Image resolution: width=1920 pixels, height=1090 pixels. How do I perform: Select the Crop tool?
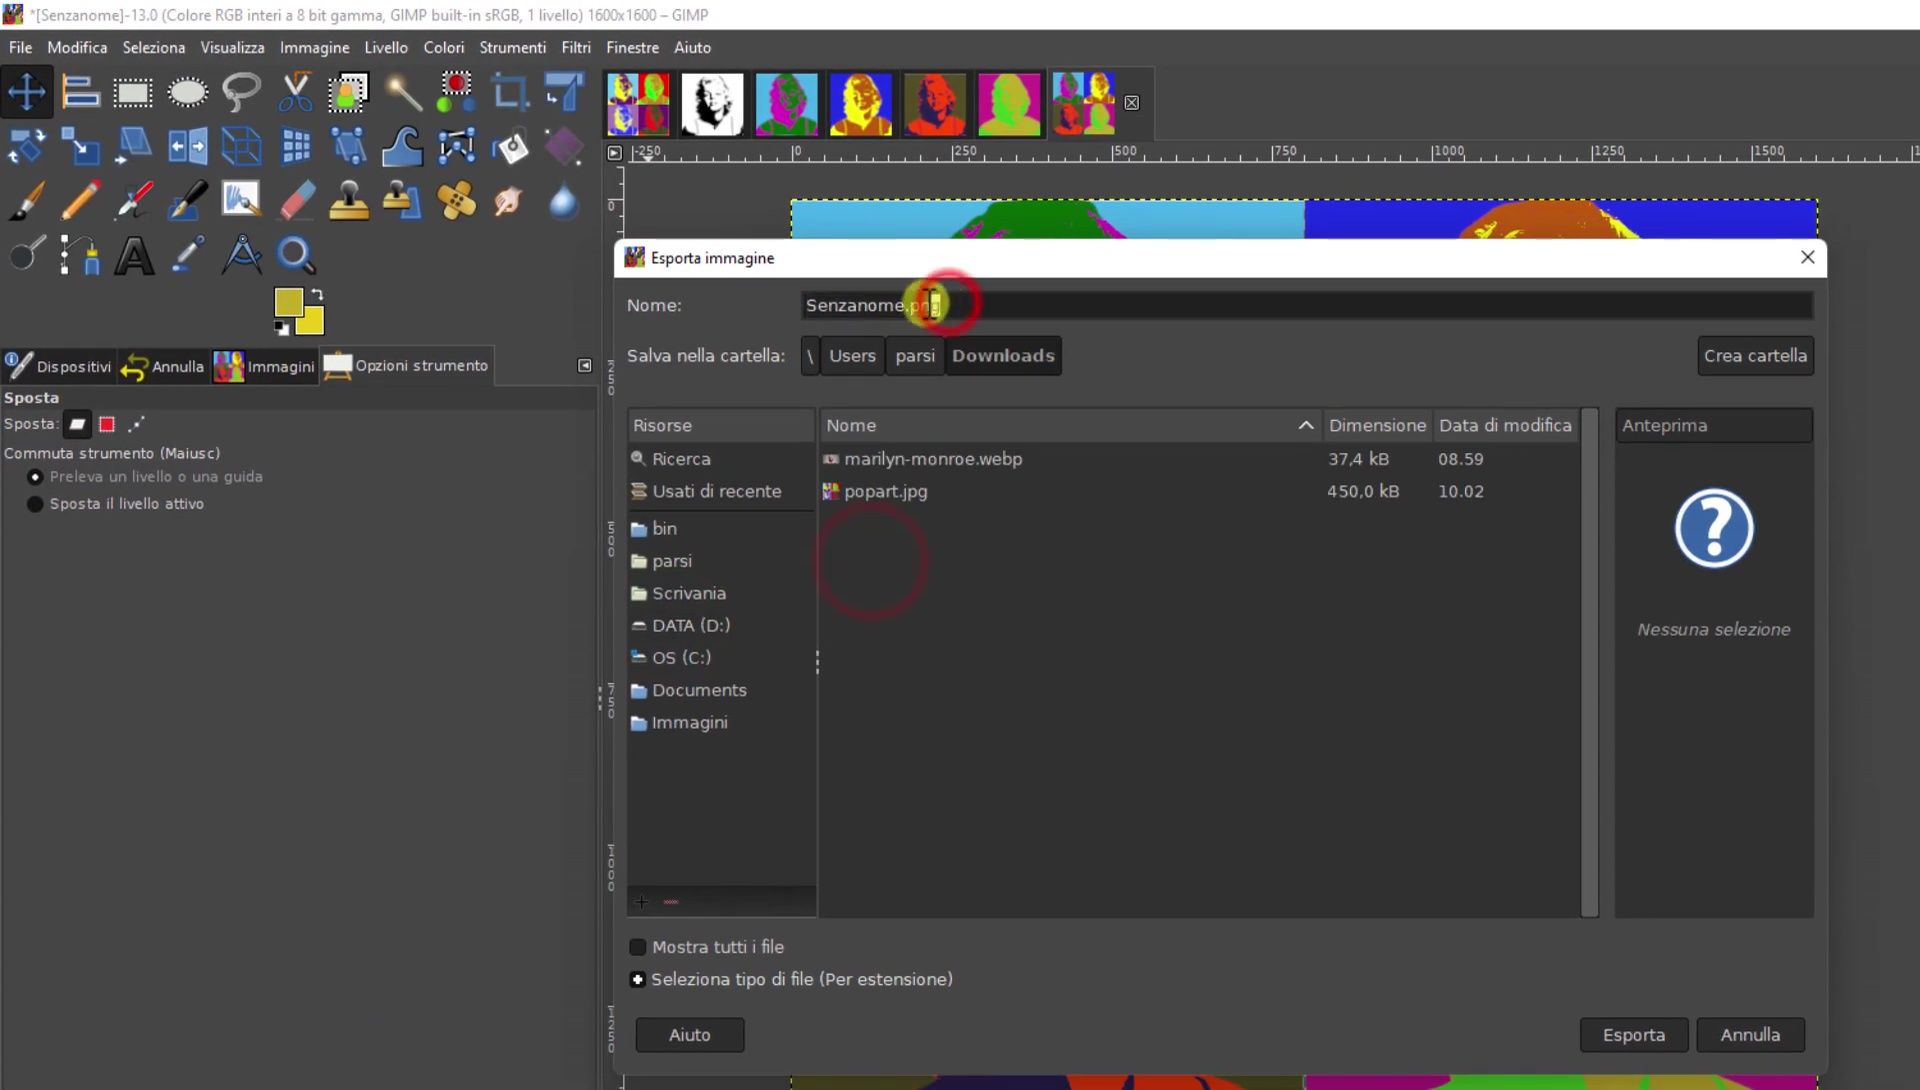point(511,92)
